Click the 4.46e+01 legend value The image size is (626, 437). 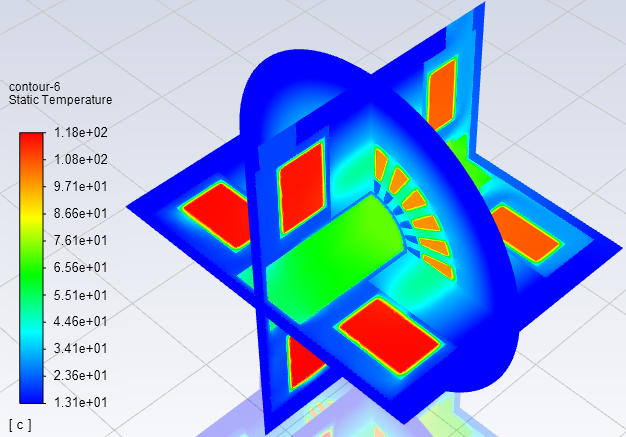click(81, 321)
